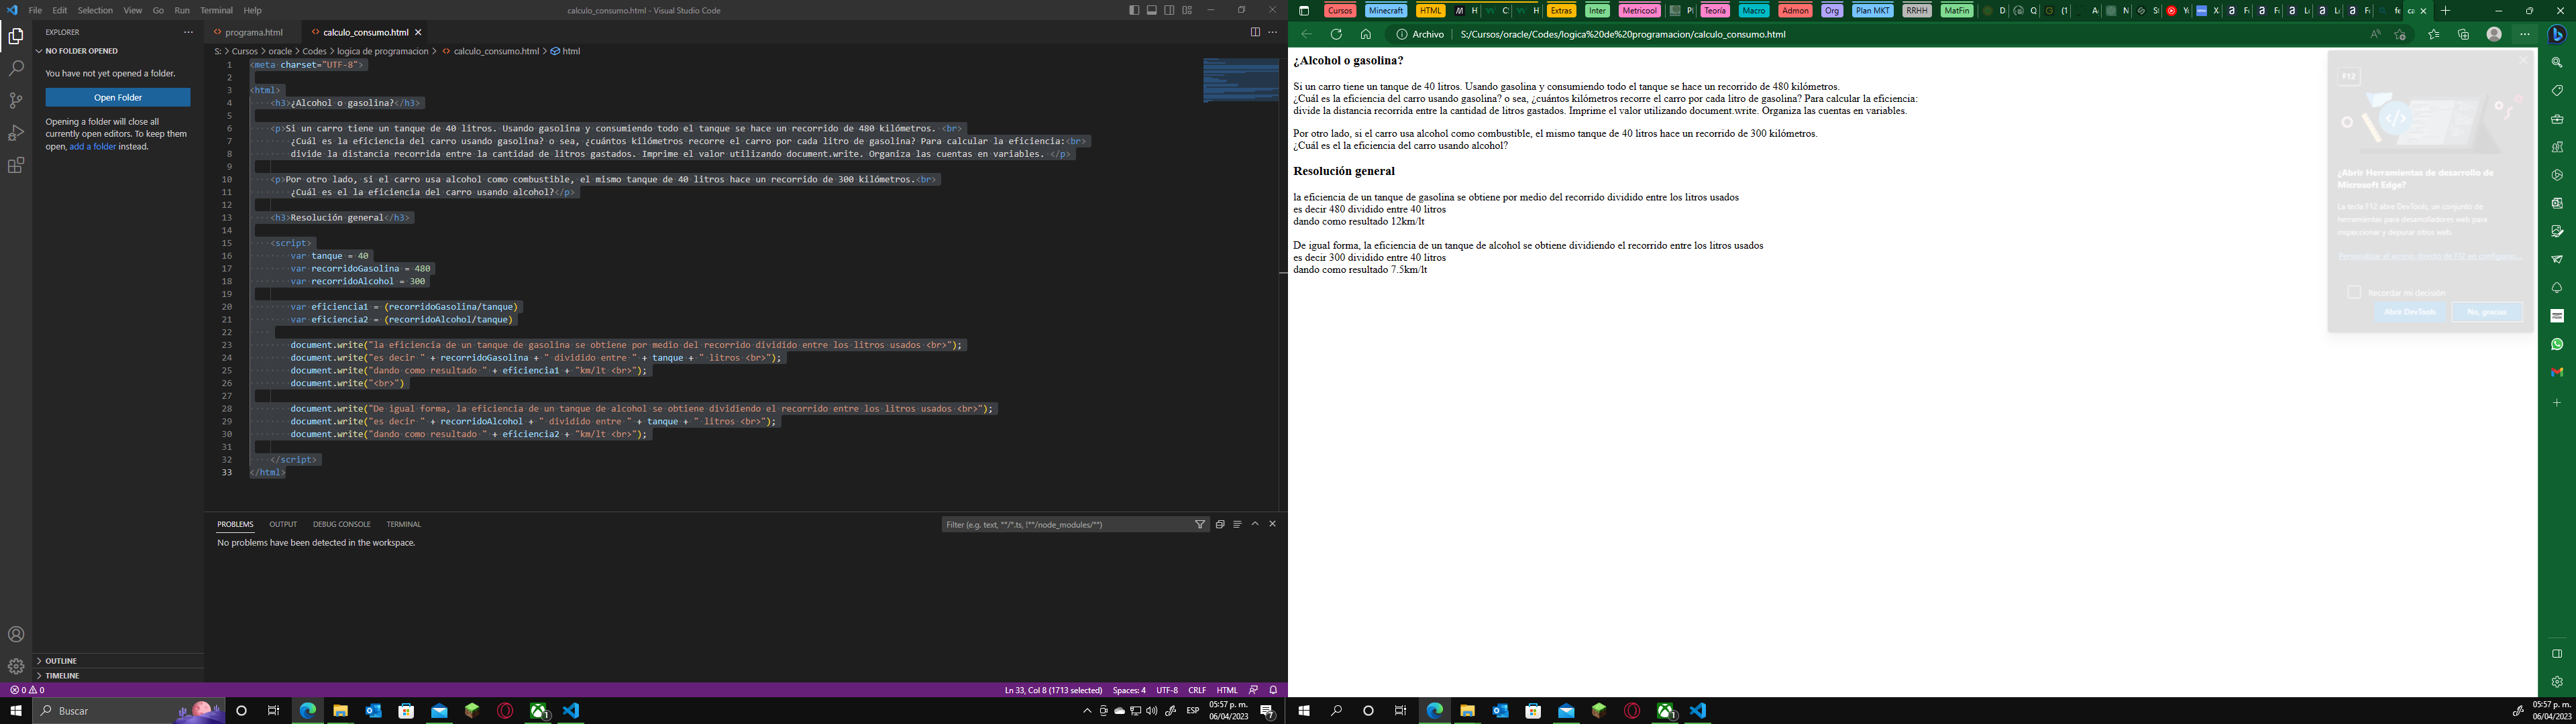Screen dimensions: 2576x724
Task: Click the No, gracias button
Action: tap(2486, 312)
